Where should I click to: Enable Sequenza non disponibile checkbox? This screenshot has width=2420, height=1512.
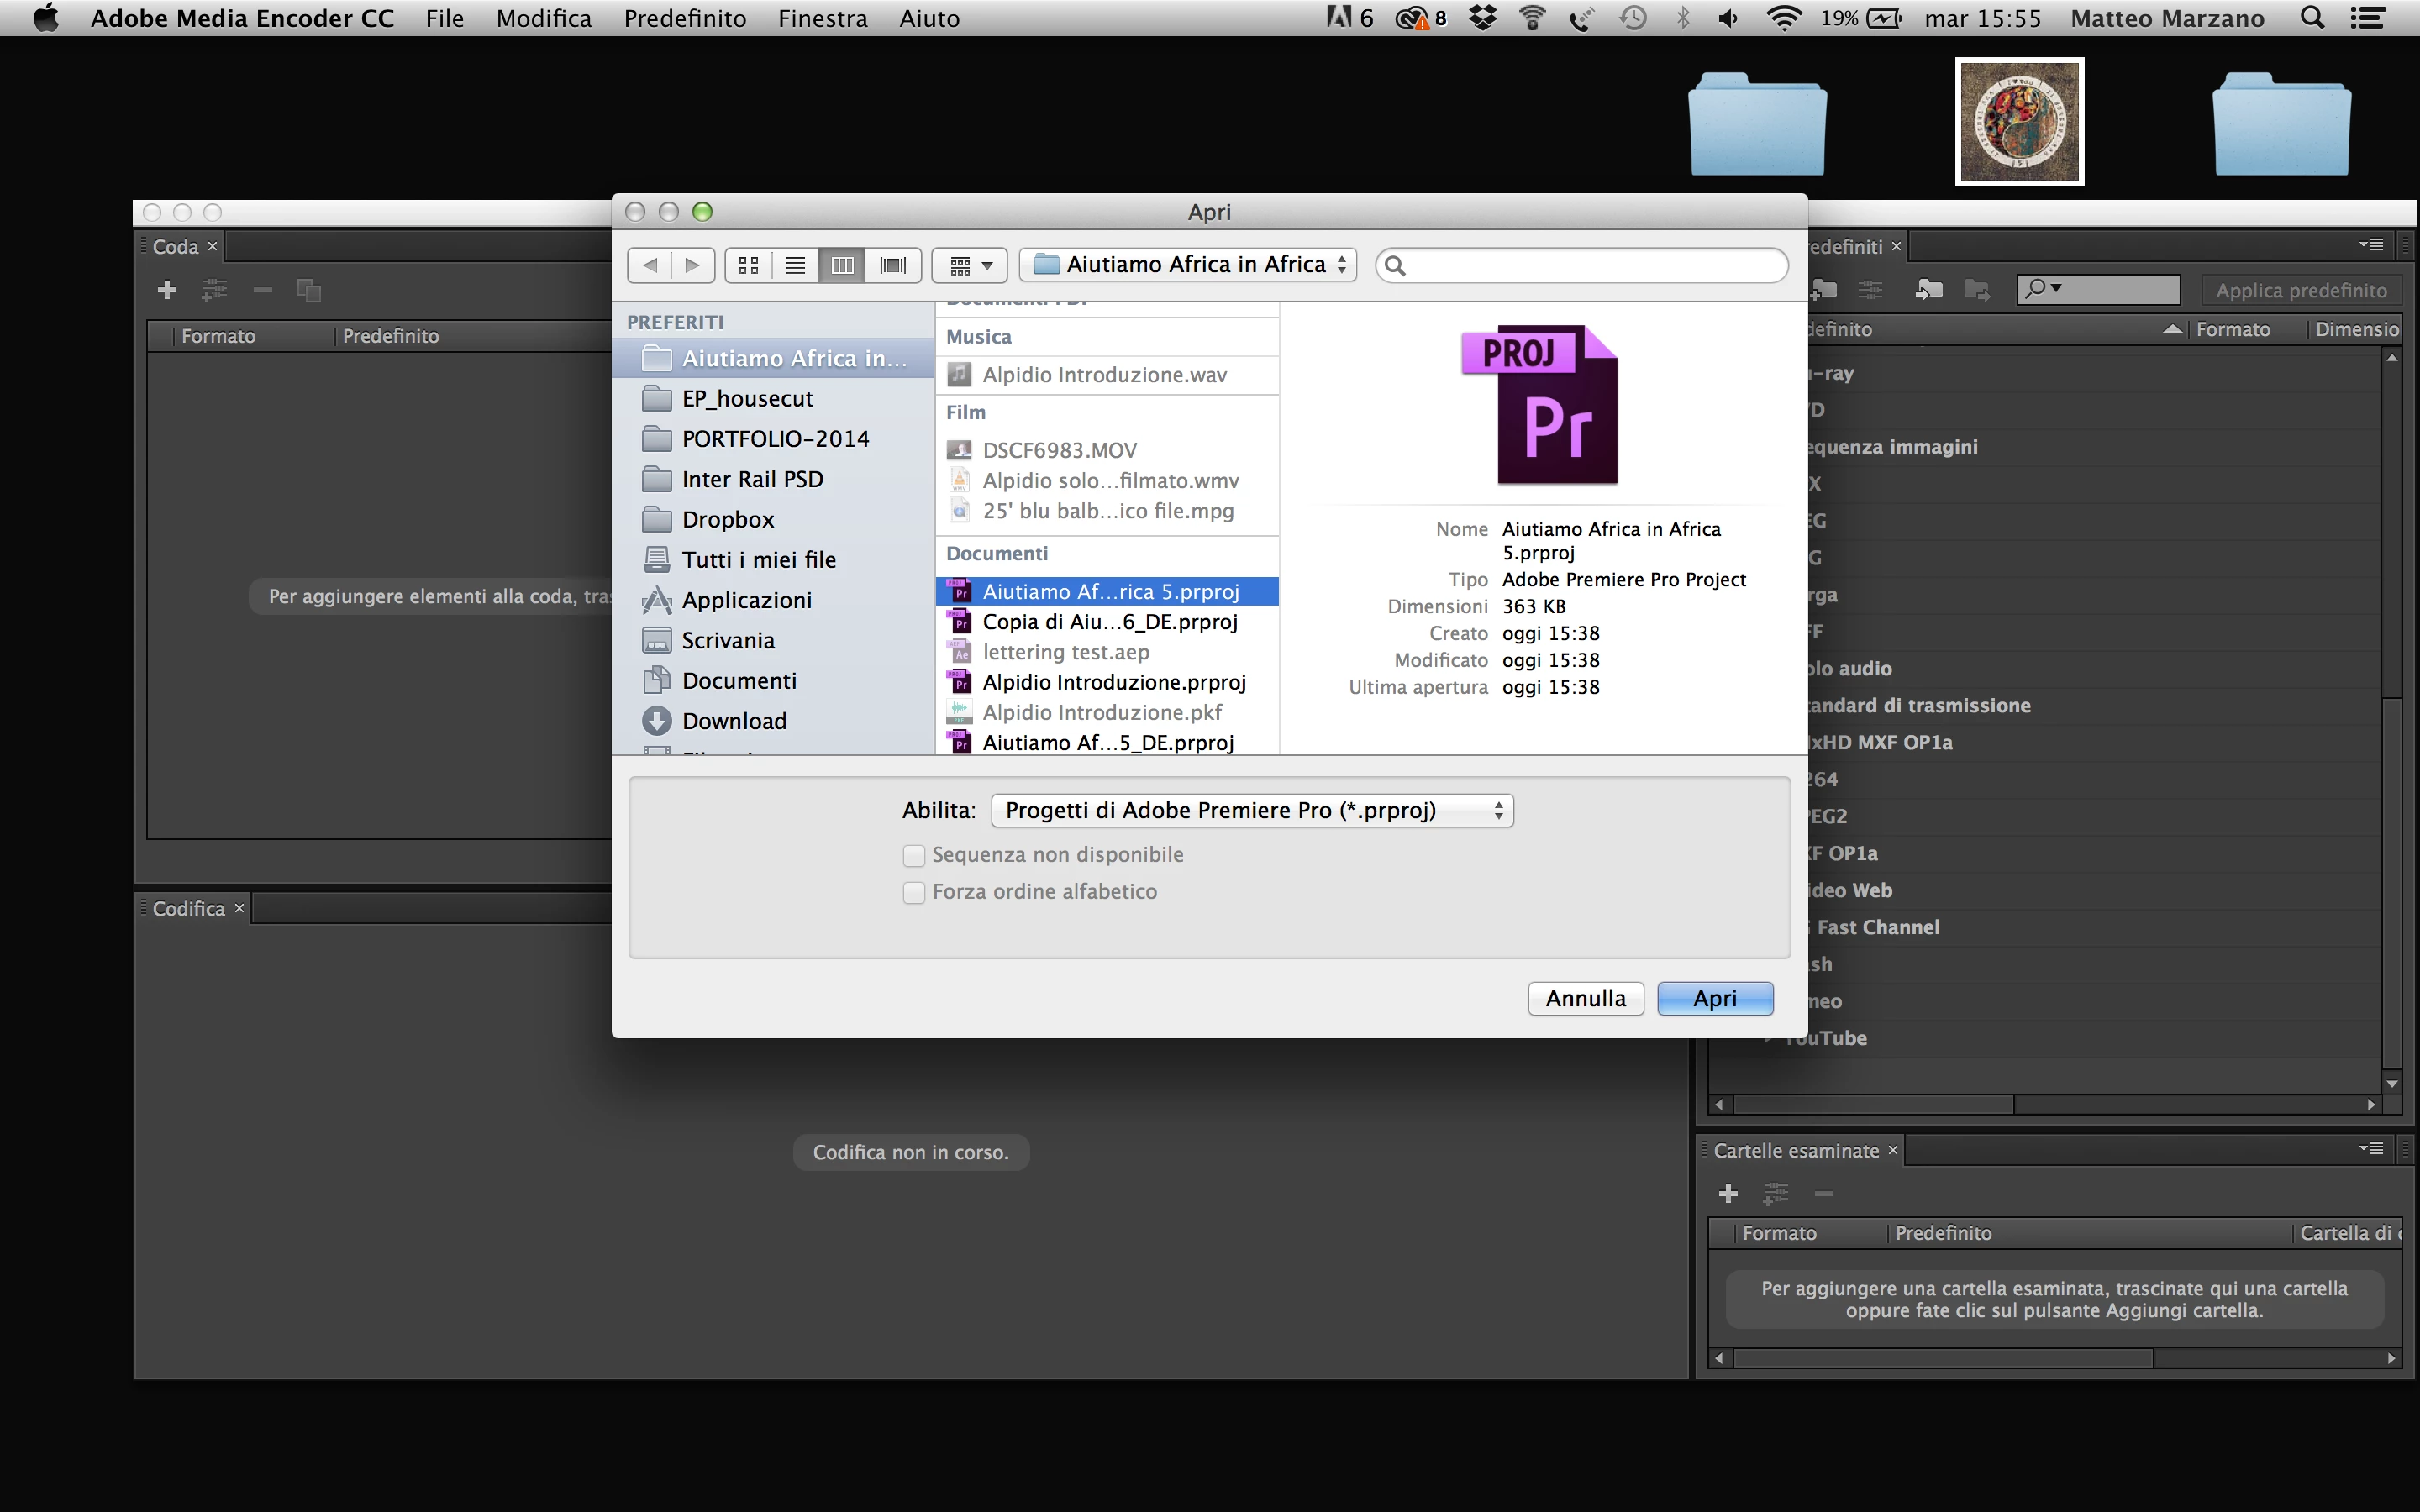click(913, 855)
